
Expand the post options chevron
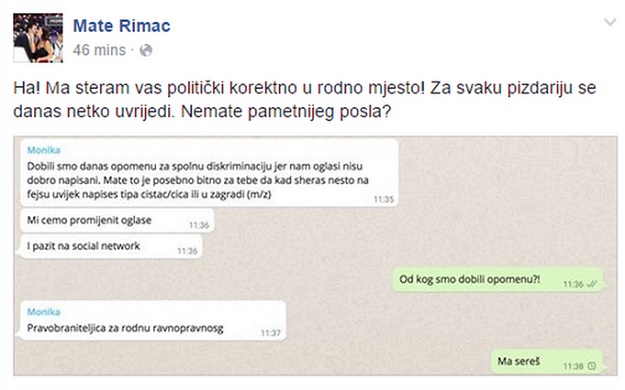pyautogui.click(x=610, y=22)
